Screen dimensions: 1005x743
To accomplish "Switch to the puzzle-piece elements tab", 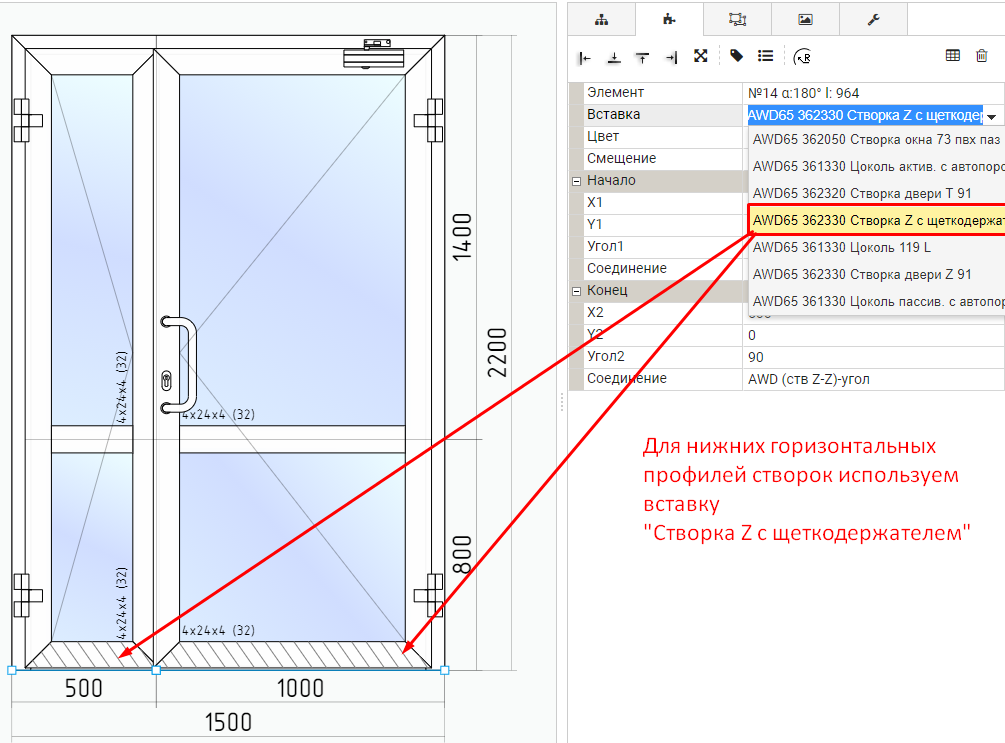I will pyautogui.click(x=669, y=20).
